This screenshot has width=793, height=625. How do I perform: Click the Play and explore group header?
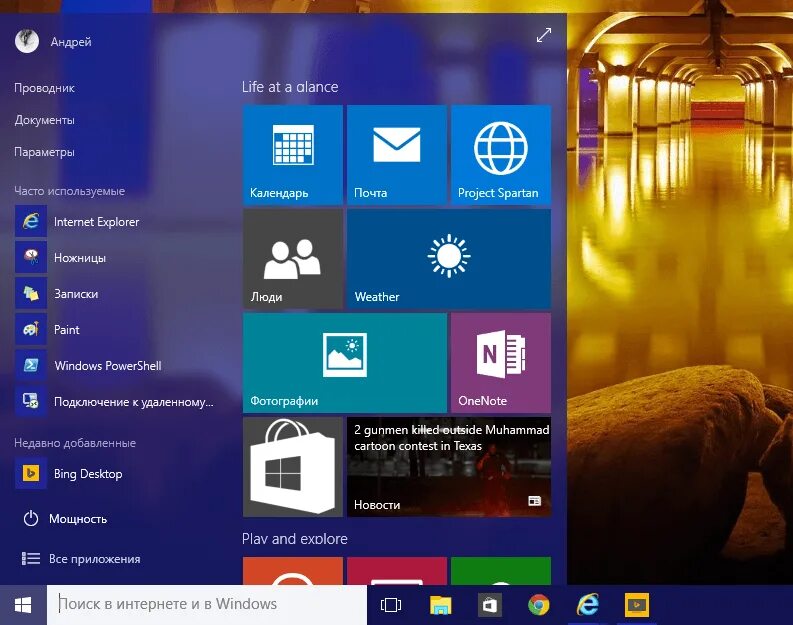tap(294, 539)
